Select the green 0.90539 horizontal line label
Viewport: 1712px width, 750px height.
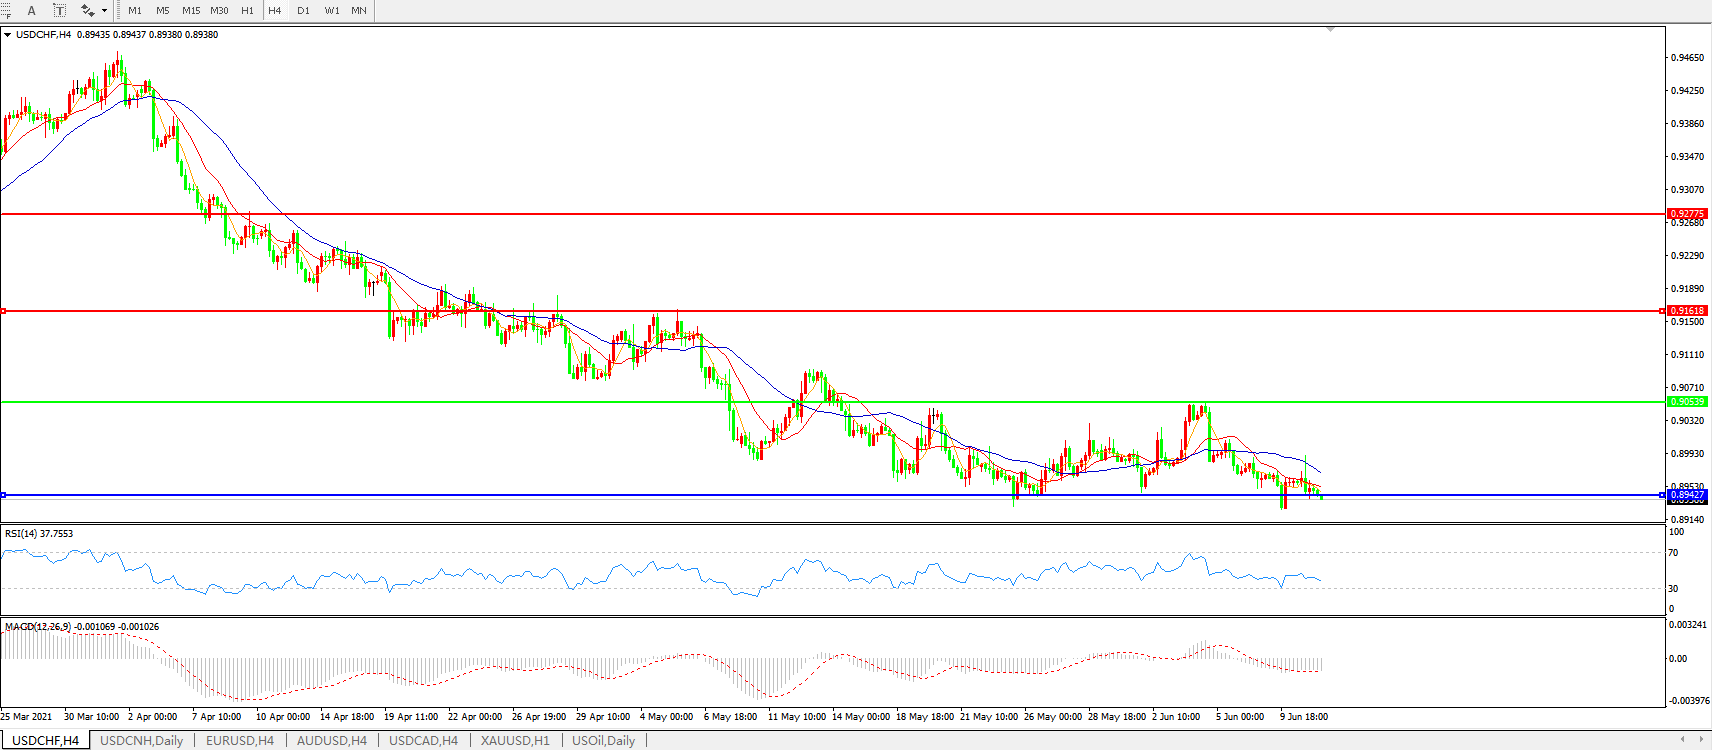click(x=1687, y=402)
